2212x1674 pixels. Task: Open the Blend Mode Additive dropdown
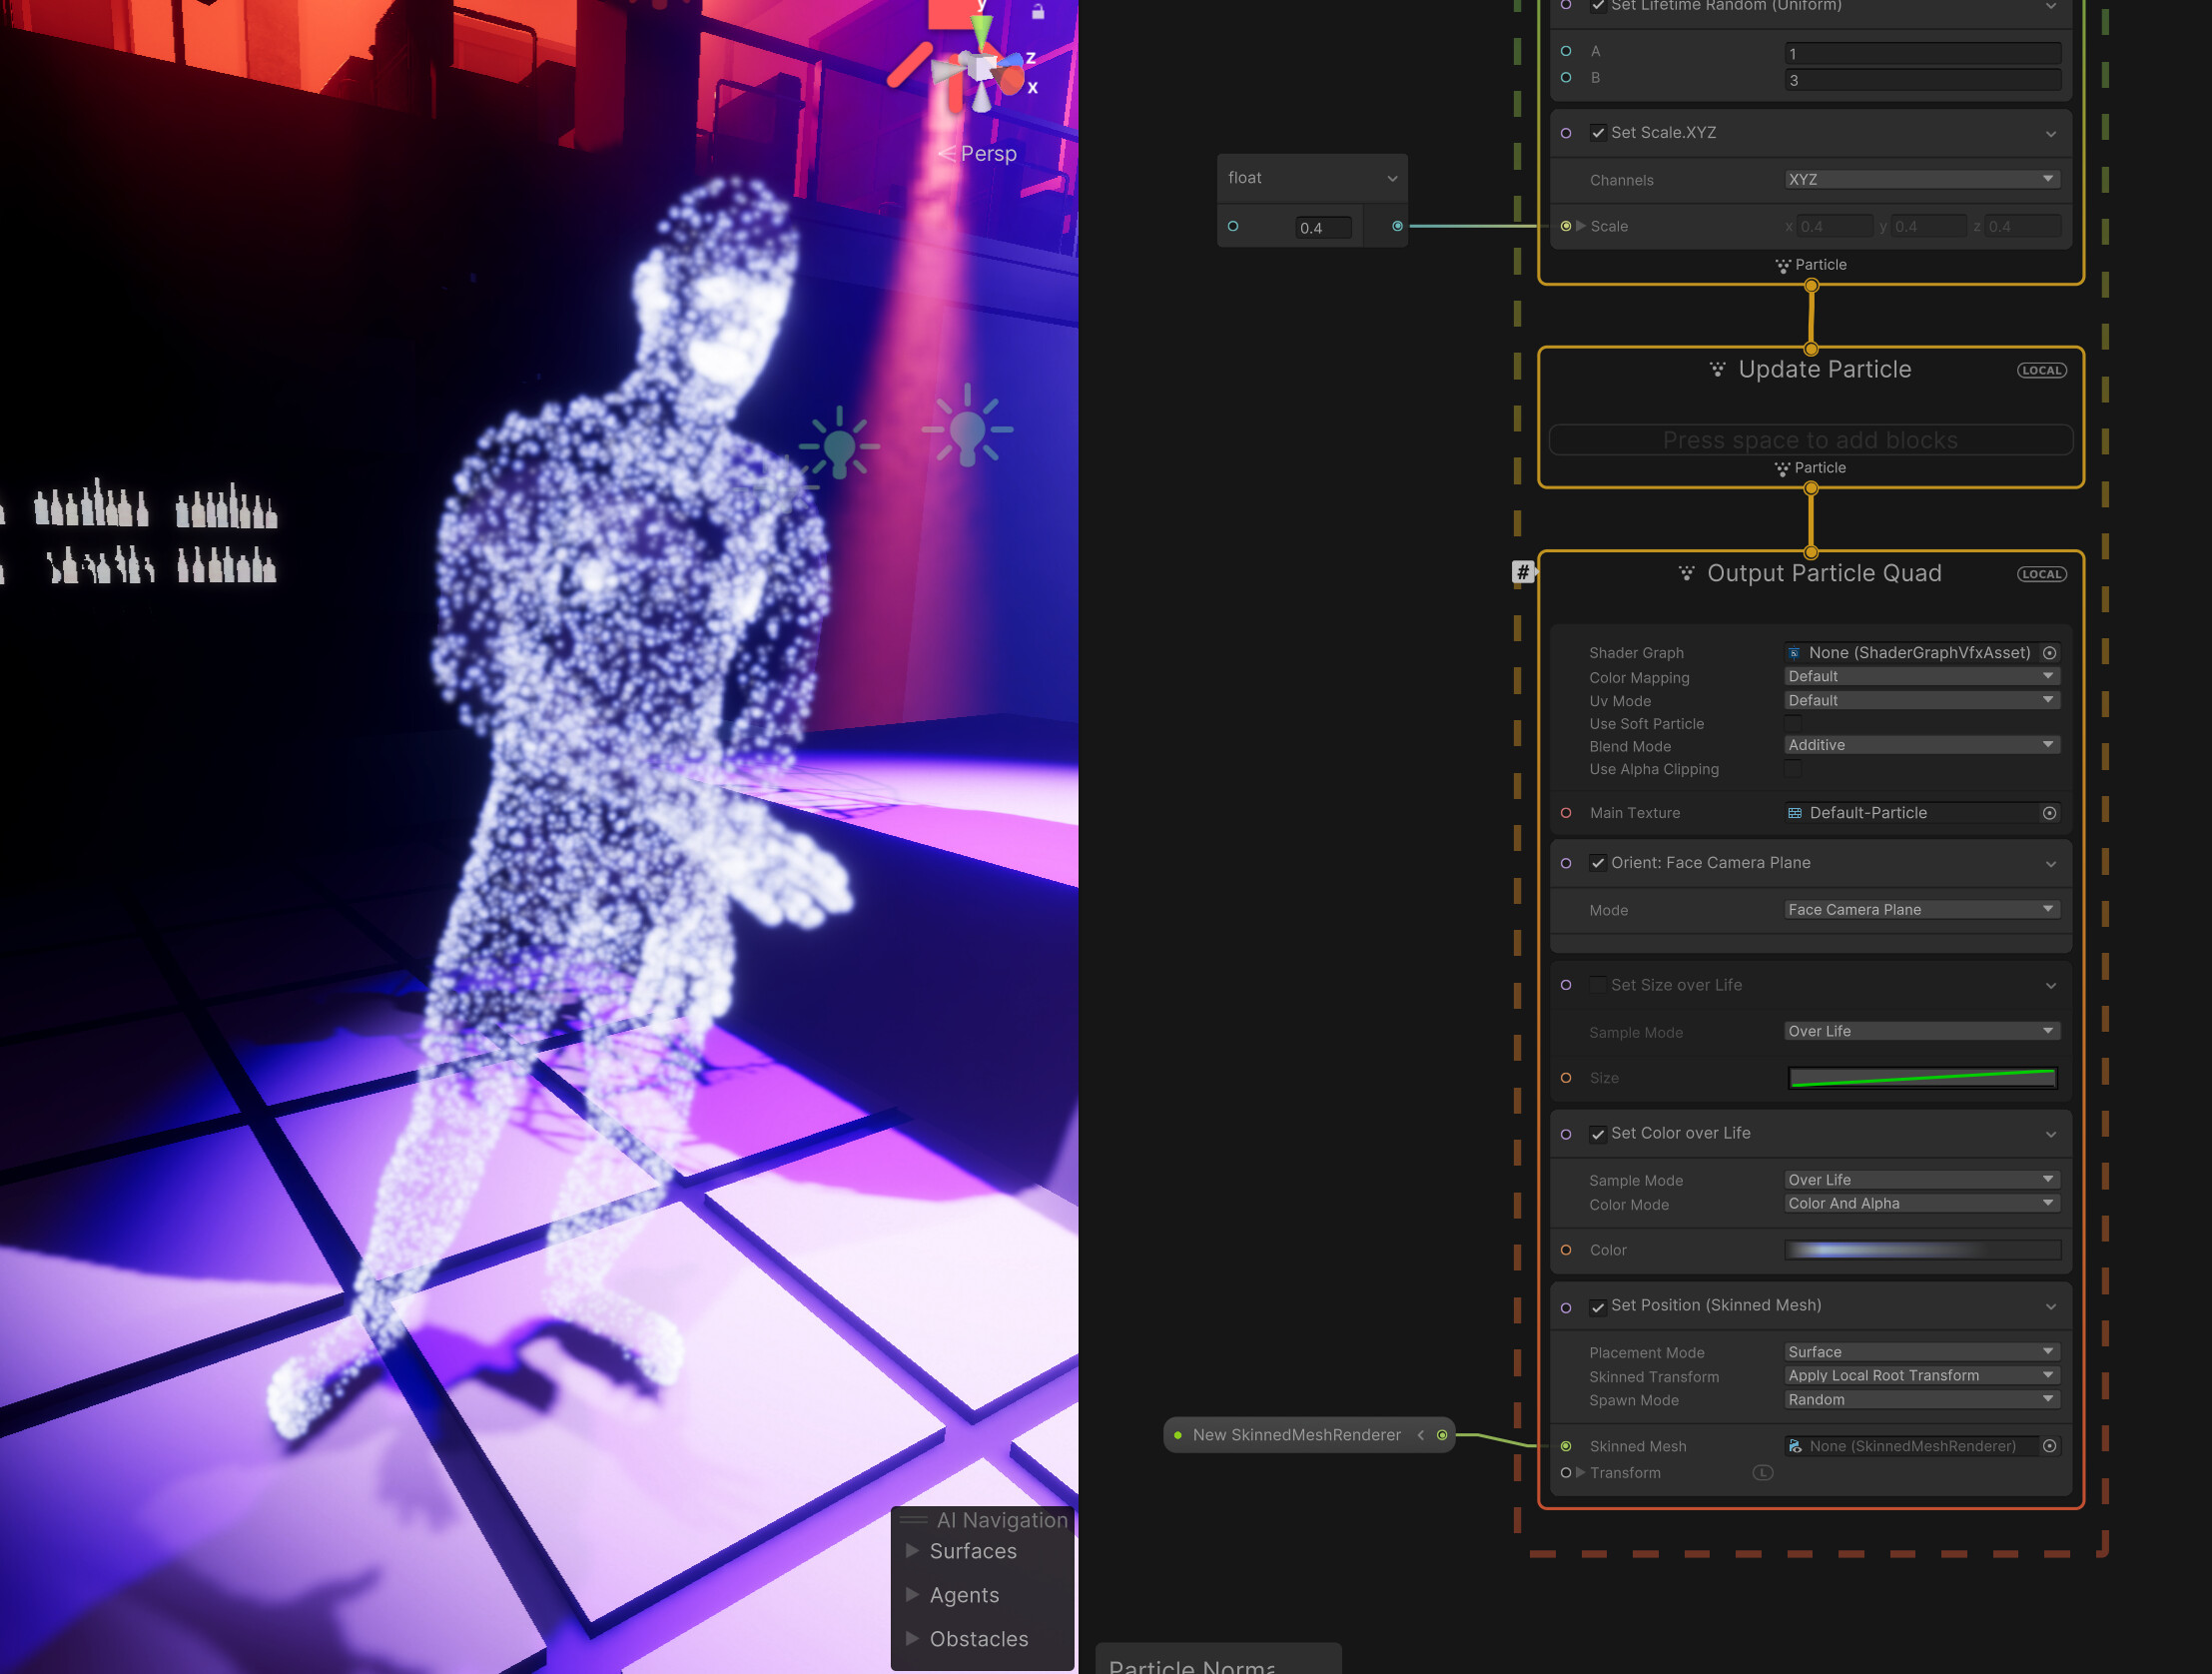(1921, 745)
